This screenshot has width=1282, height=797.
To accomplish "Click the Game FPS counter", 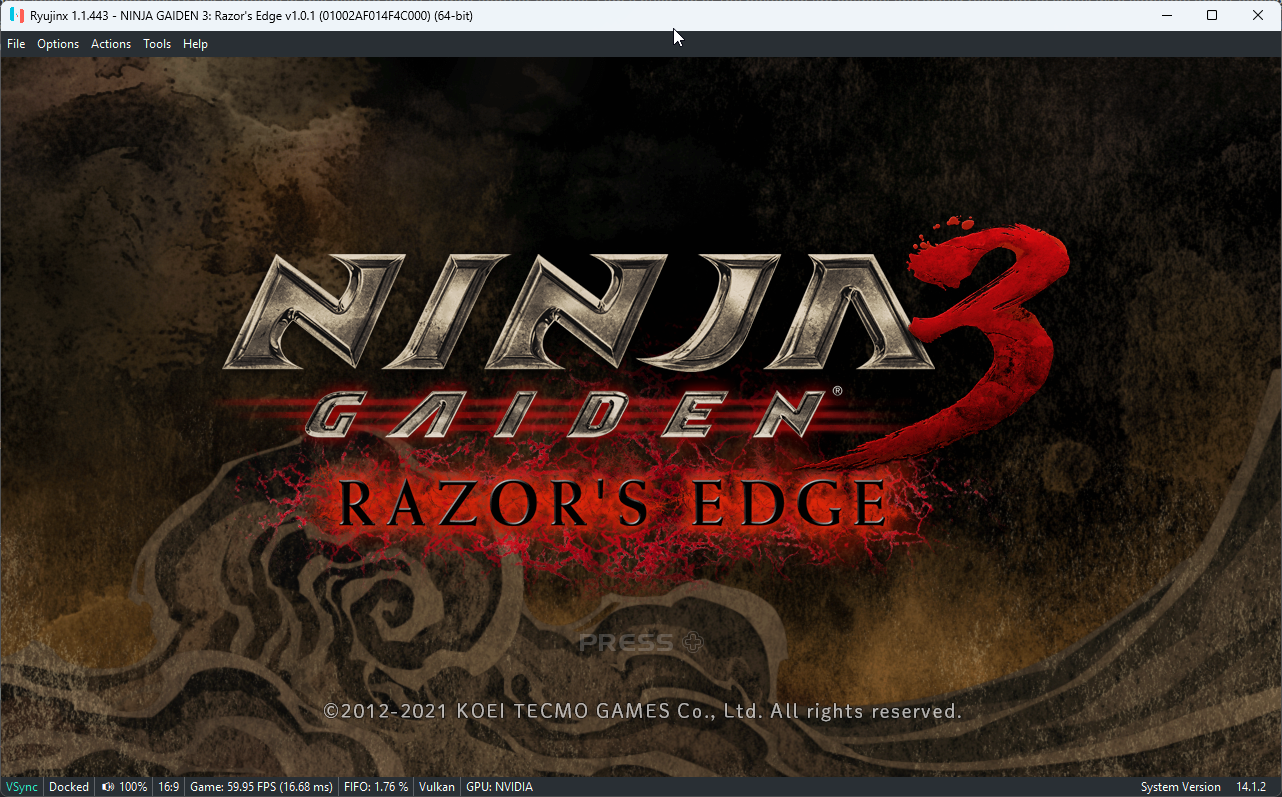I will tap(261, 787).
